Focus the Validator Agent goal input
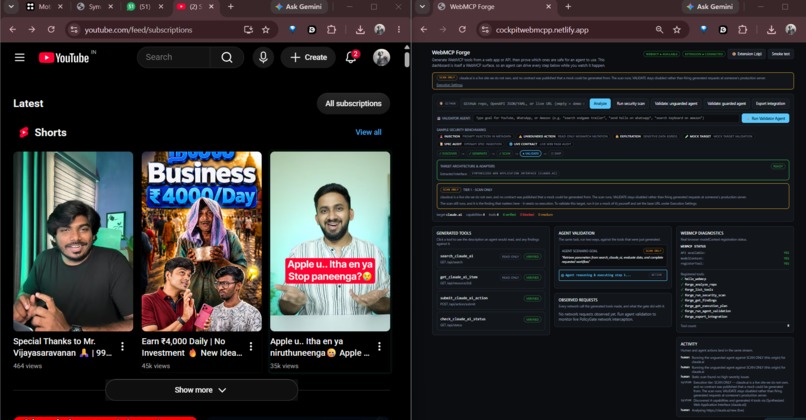806x420 pixels. point(606,118)
